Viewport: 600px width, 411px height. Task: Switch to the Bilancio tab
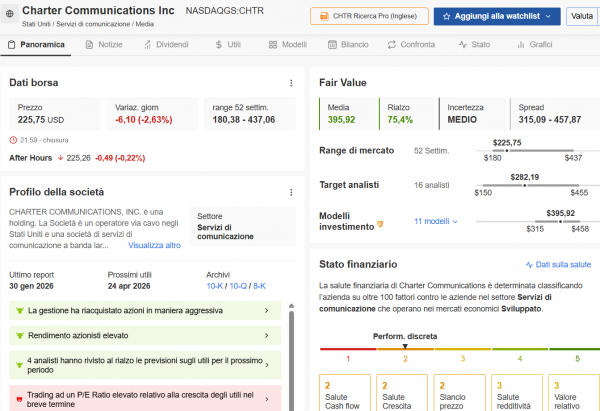346,45
